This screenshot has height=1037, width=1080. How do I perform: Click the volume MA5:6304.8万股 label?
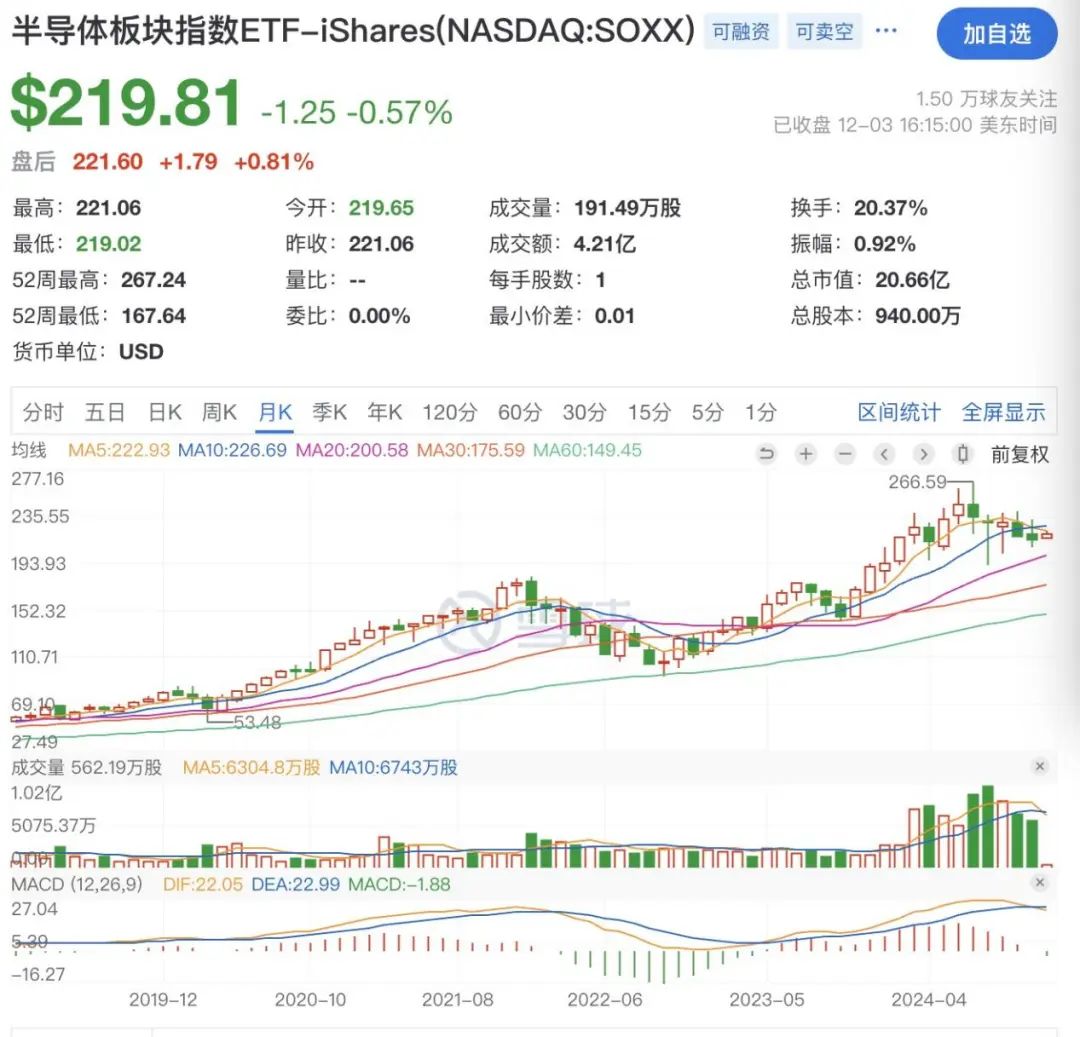pyautogui.click(x=251, y=767)
